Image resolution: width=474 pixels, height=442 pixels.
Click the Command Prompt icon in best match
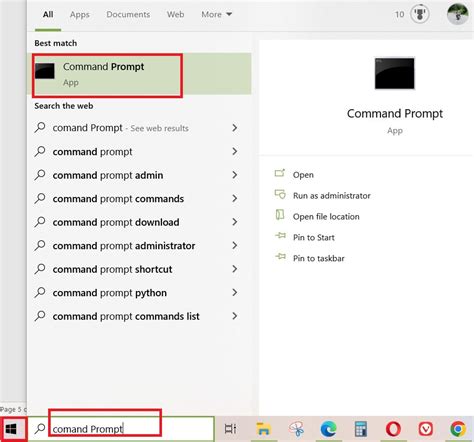point(45,71)
